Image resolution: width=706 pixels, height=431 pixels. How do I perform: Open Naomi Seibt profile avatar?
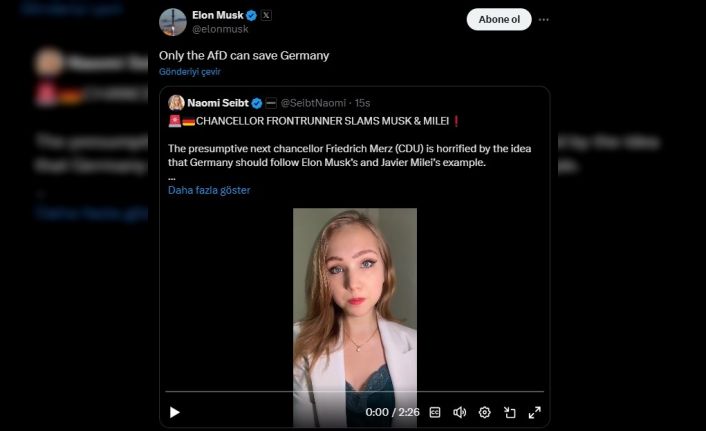[x=176, y=103]
